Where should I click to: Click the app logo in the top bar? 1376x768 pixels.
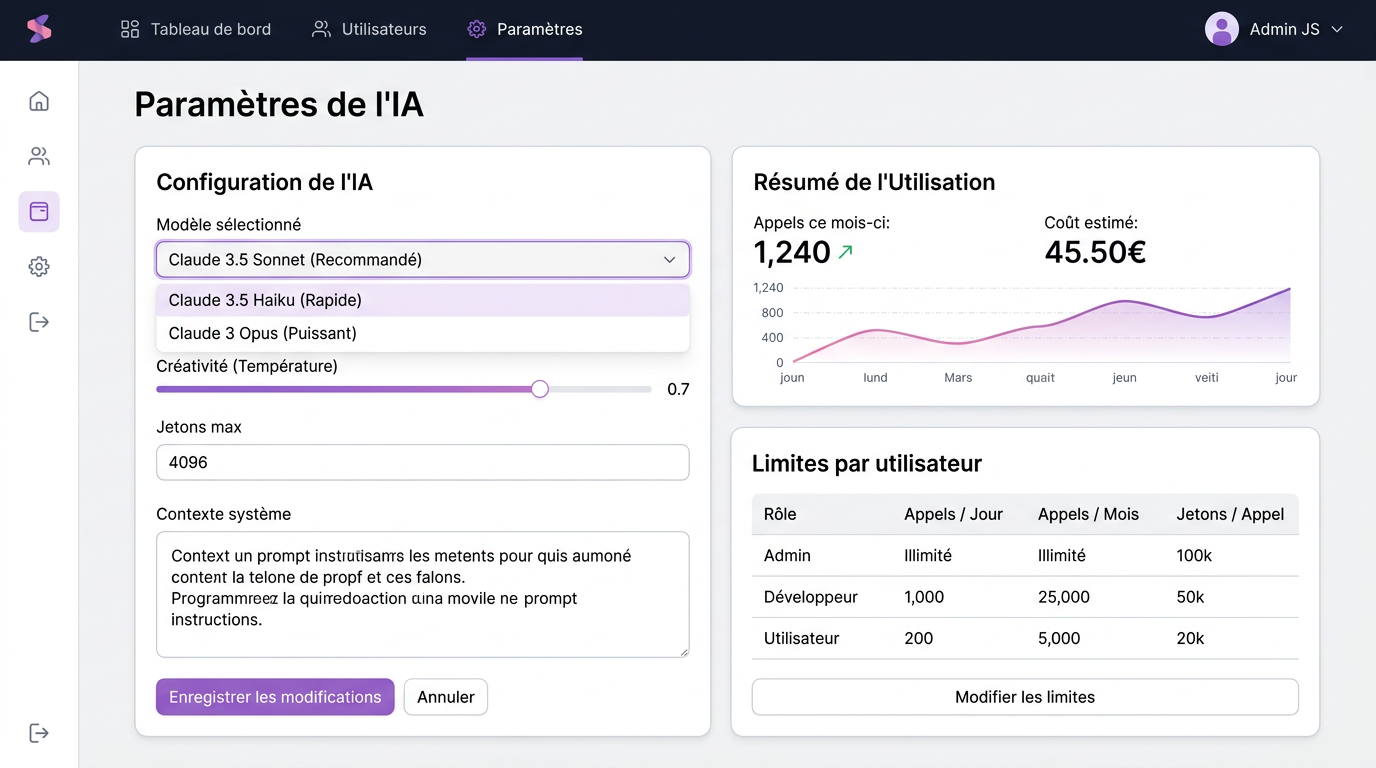coord(39,29)
